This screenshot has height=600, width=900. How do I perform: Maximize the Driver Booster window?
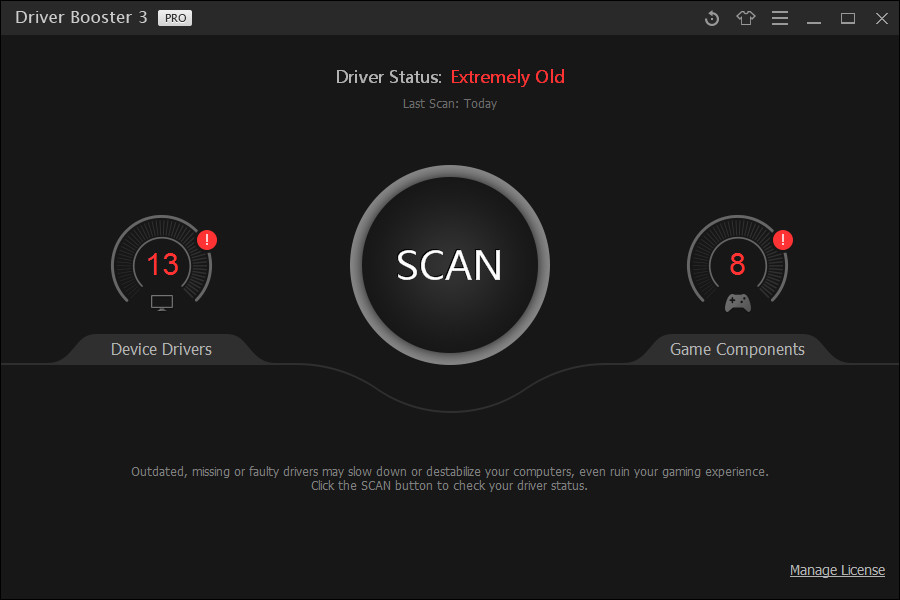[848, 18]
